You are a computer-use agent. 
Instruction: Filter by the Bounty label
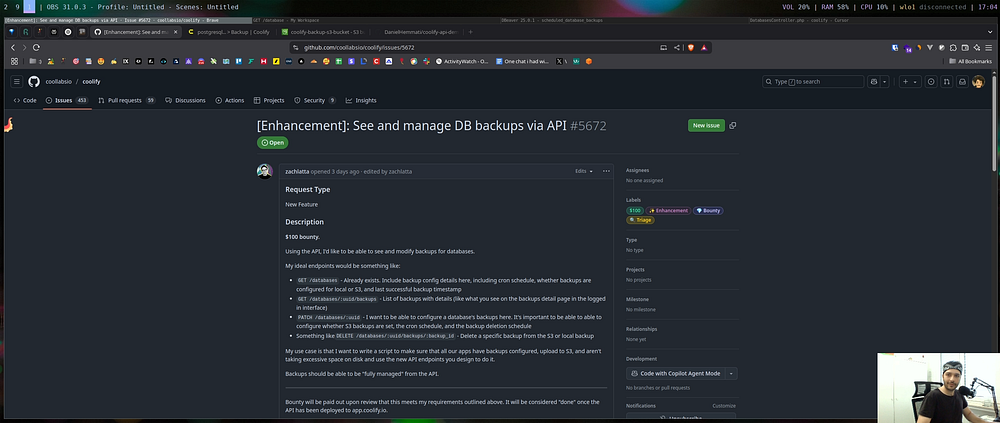pyautogui.click(x=708, y=211)
